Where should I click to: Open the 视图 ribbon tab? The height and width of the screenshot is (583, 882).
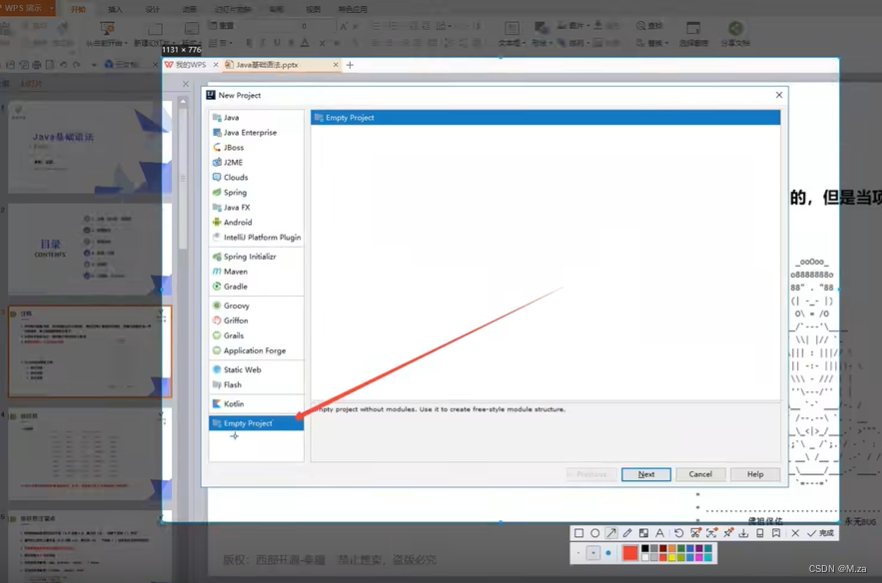point(313,9)
